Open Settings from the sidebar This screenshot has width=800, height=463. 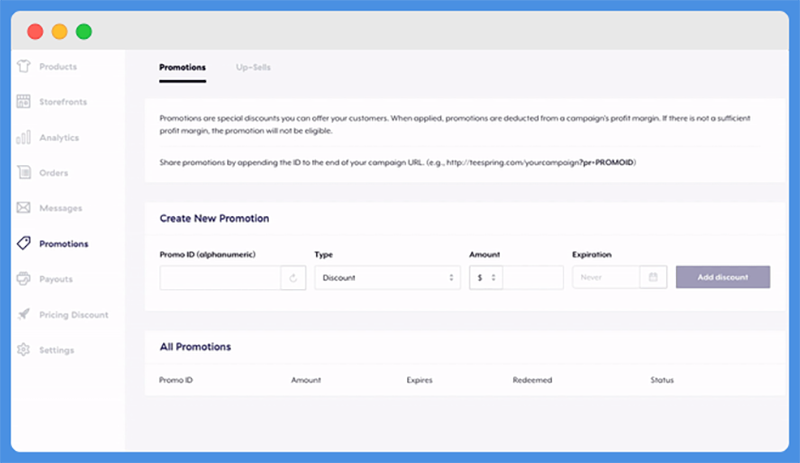tap(57, 350)
